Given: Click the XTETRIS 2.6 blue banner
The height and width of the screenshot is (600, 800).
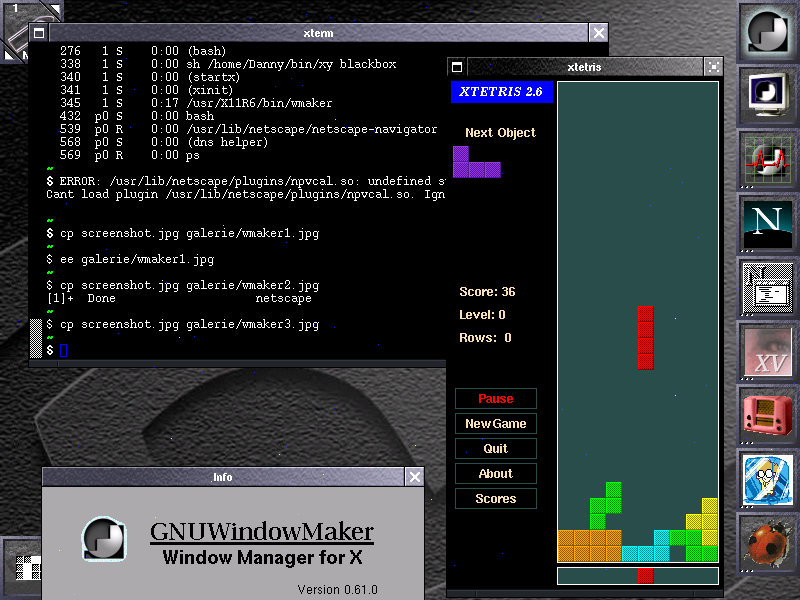Looking at the screenshot, I should pos(502,92).
